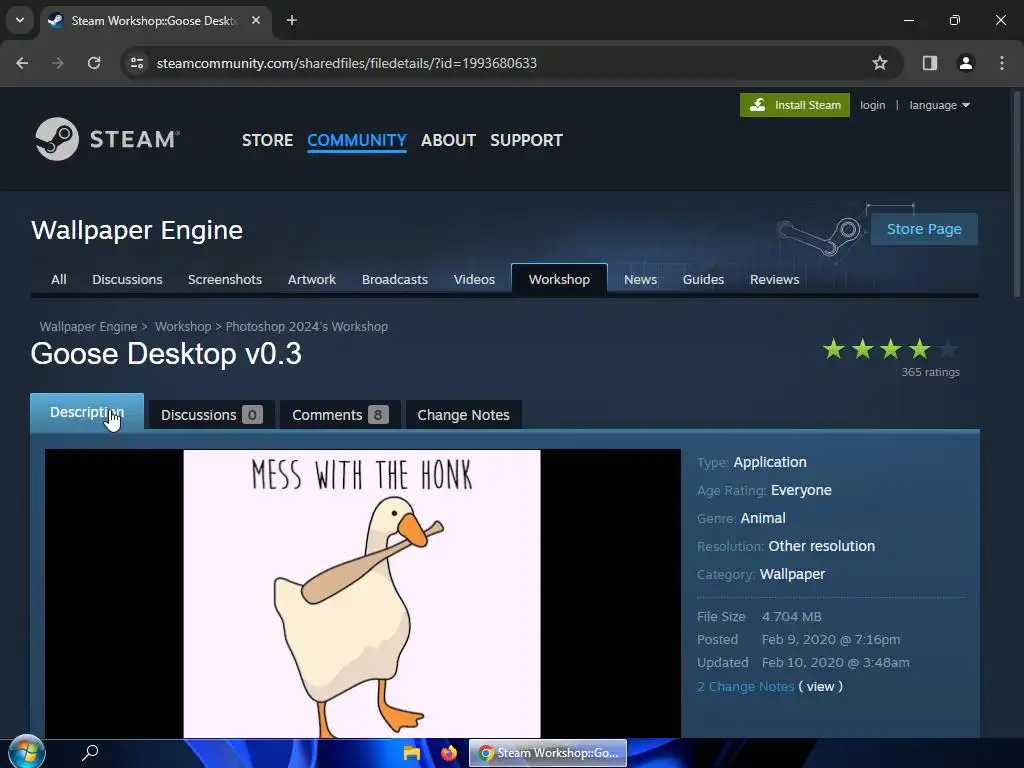Screen dimensions: 1024x768
Task: Expand the language dropdown
Action: (939, 105)
